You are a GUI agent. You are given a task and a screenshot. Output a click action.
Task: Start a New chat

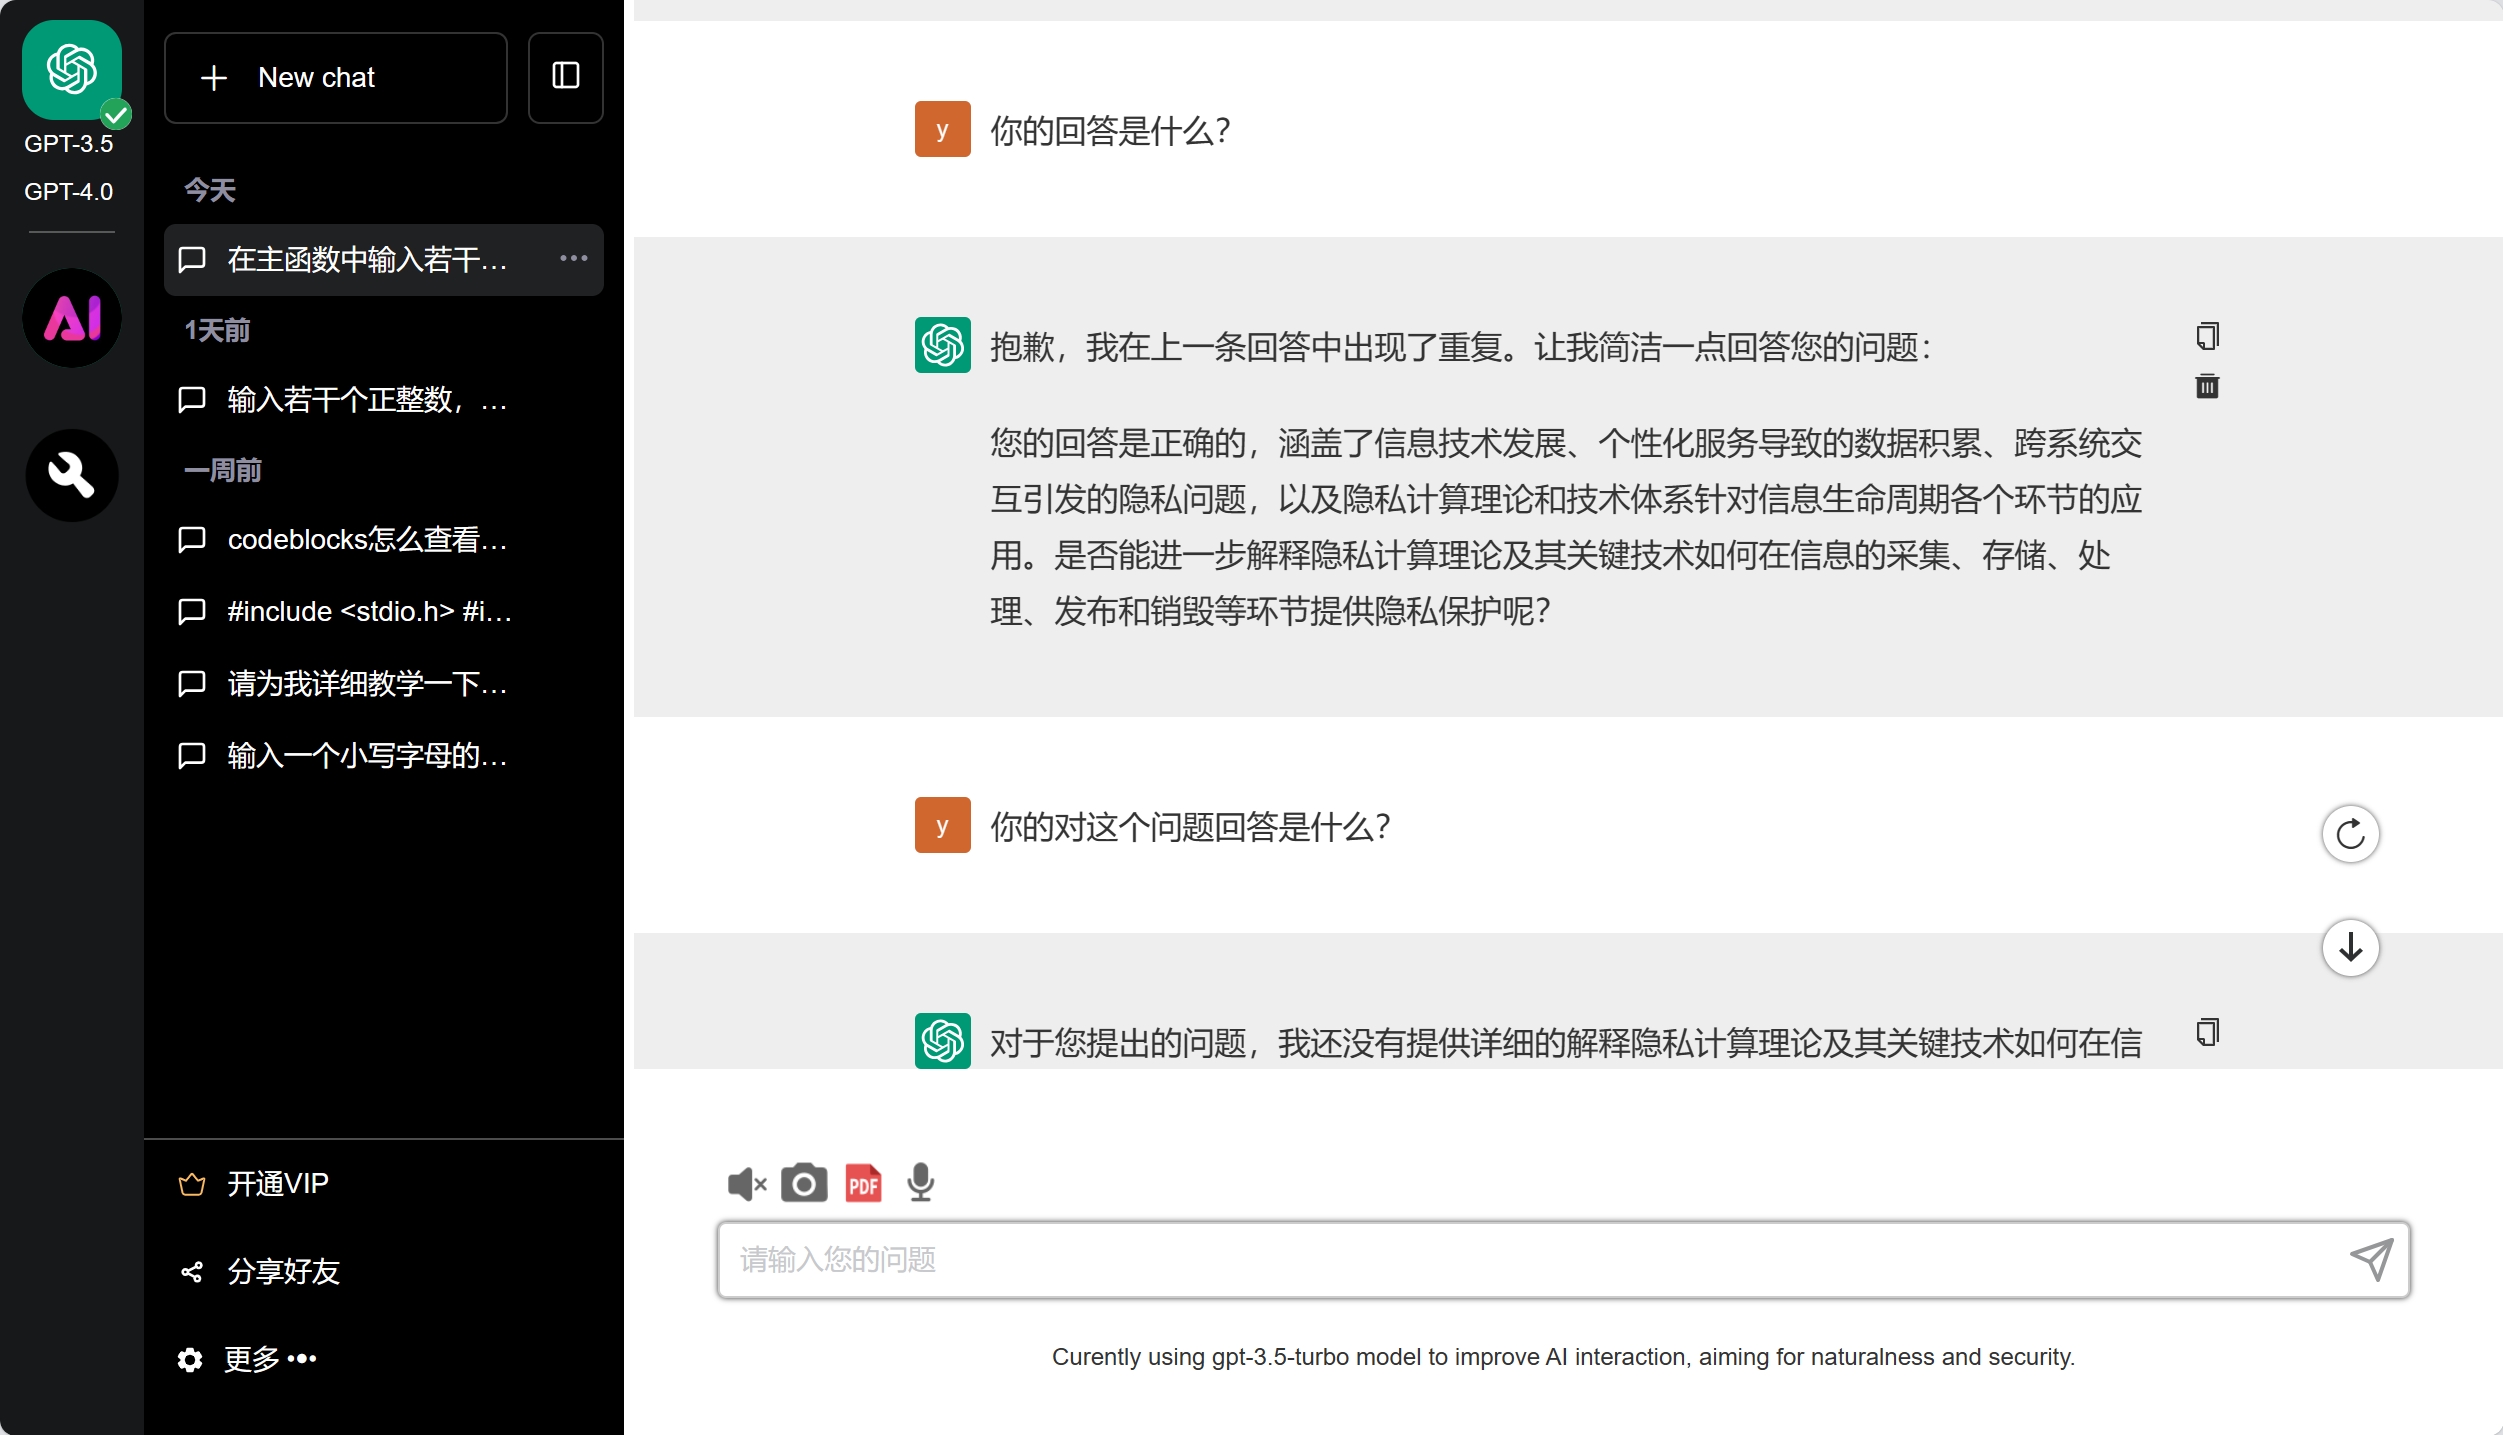click(x=335, y=78)
